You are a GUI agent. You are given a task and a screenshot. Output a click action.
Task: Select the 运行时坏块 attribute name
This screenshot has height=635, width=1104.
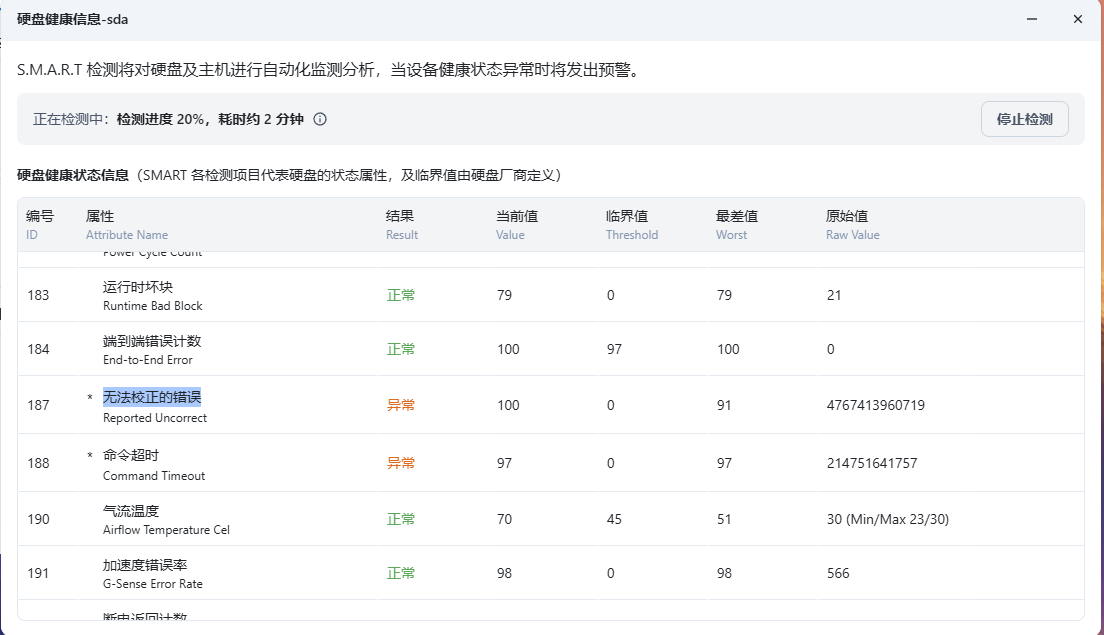pyautogui.click(x=137, y=287)
